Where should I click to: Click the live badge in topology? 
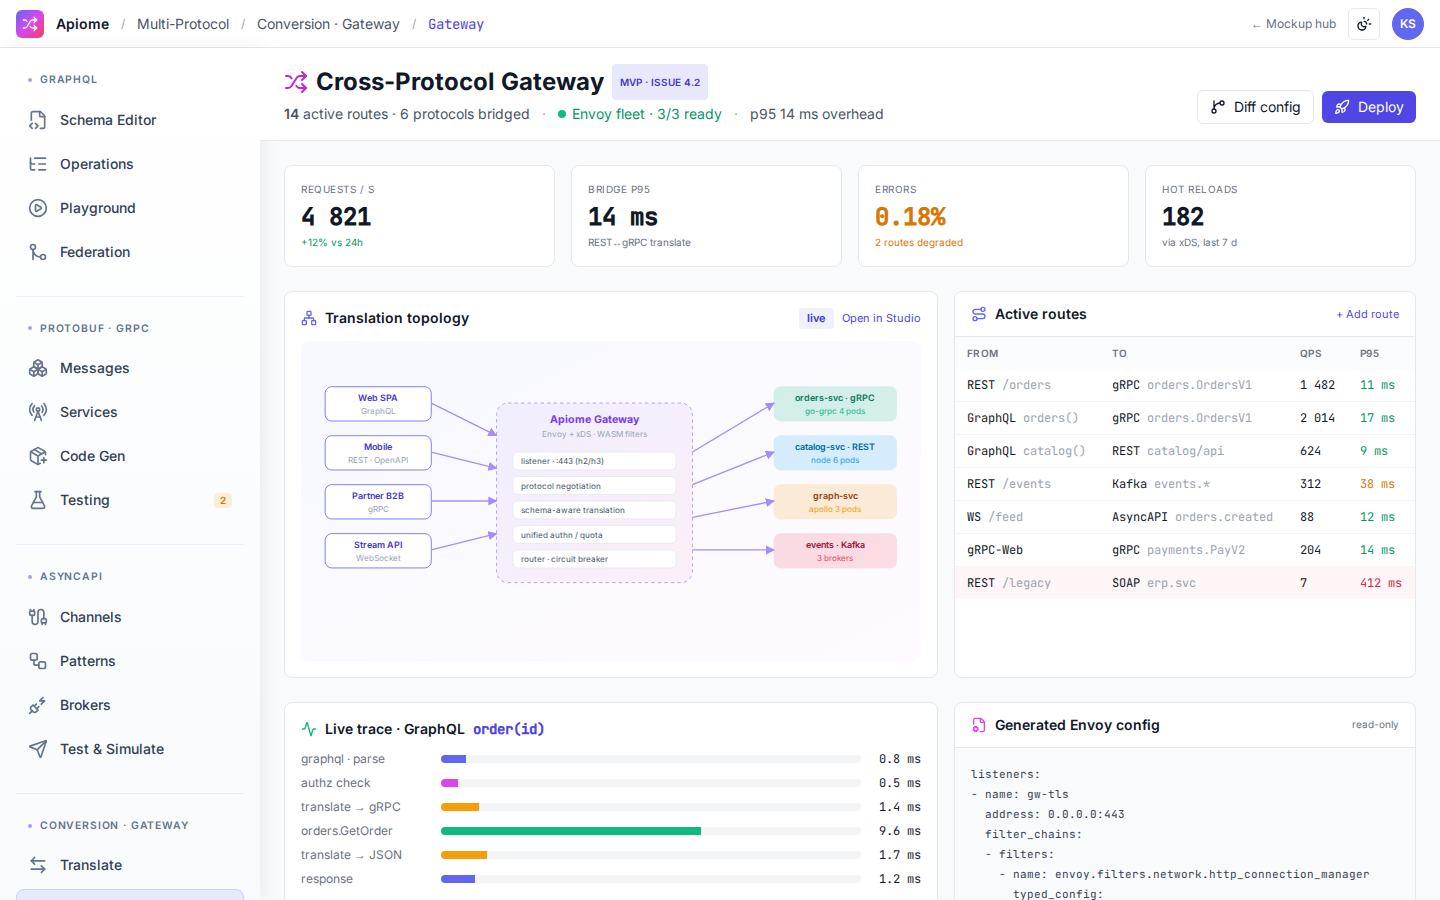816,318
